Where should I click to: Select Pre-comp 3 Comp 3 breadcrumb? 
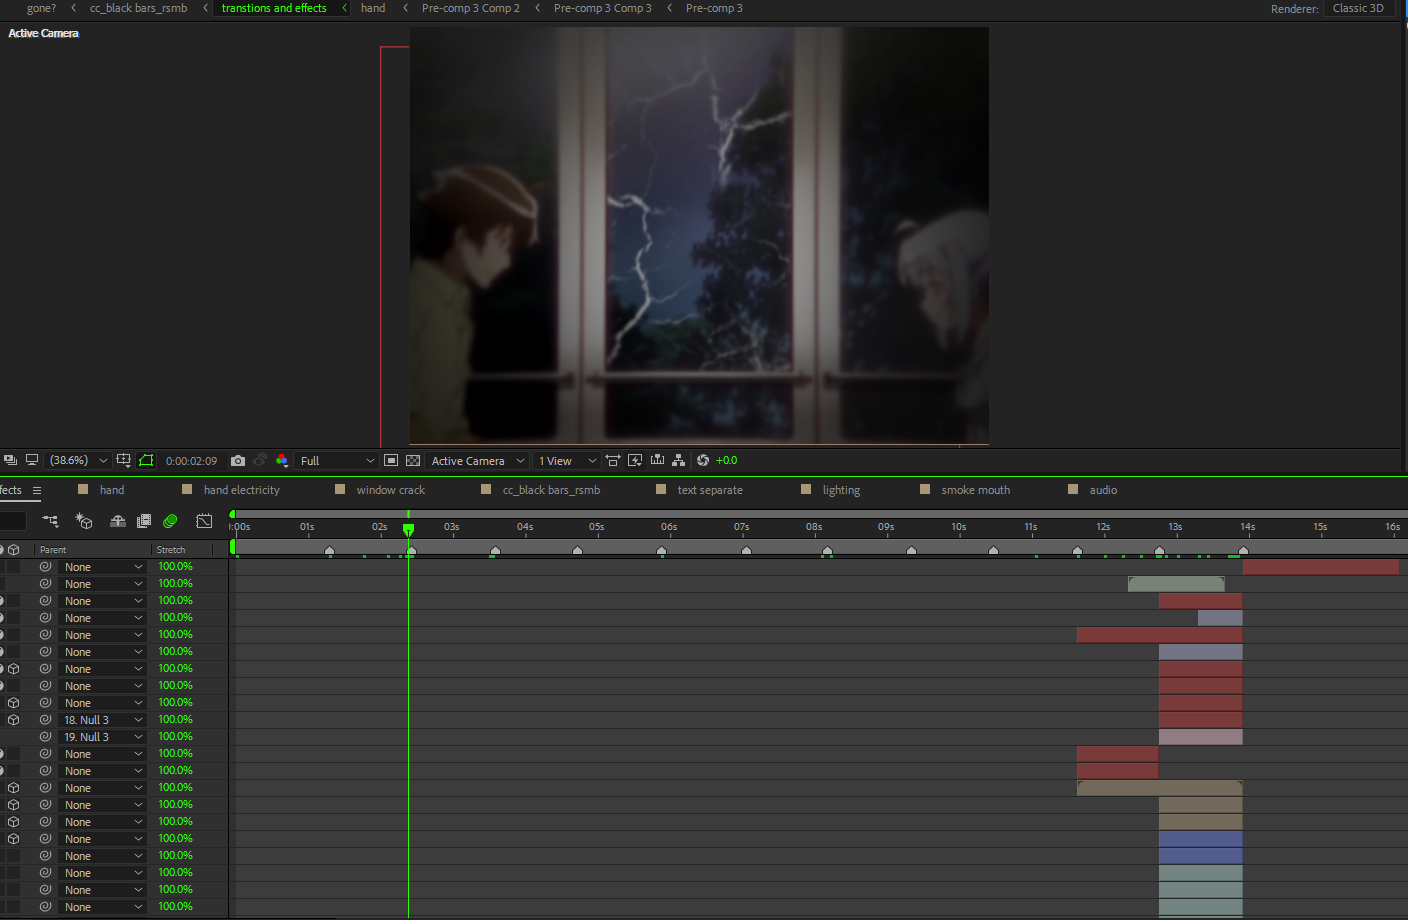[x=603, y=8]
